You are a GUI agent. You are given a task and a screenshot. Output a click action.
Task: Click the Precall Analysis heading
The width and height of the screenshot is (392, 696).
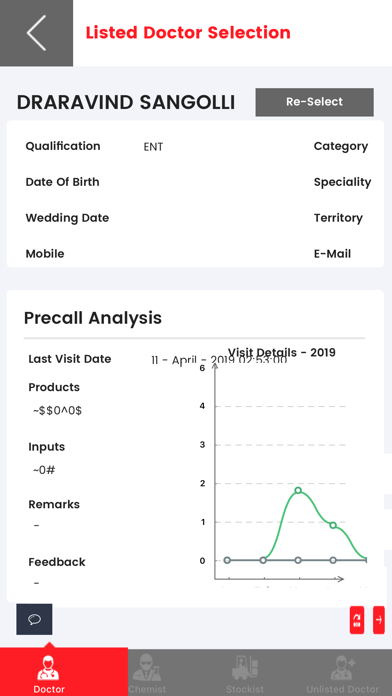pos(93,318)
